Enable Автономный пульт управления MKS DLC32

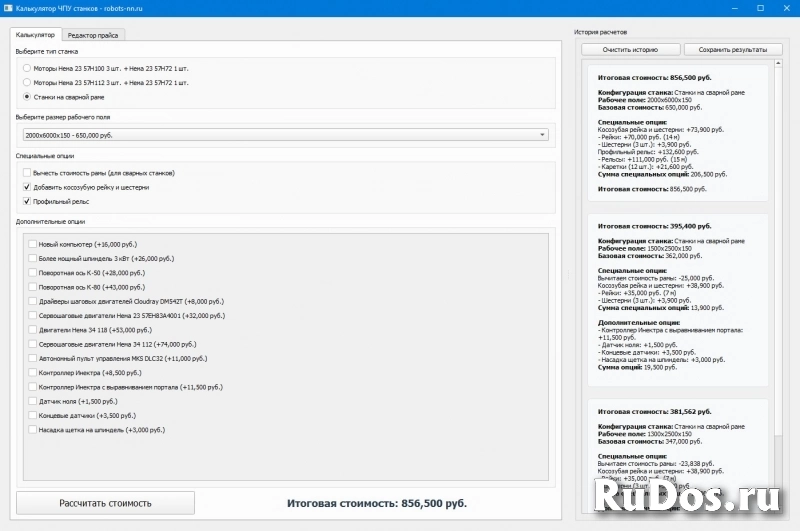click(33, 358)
